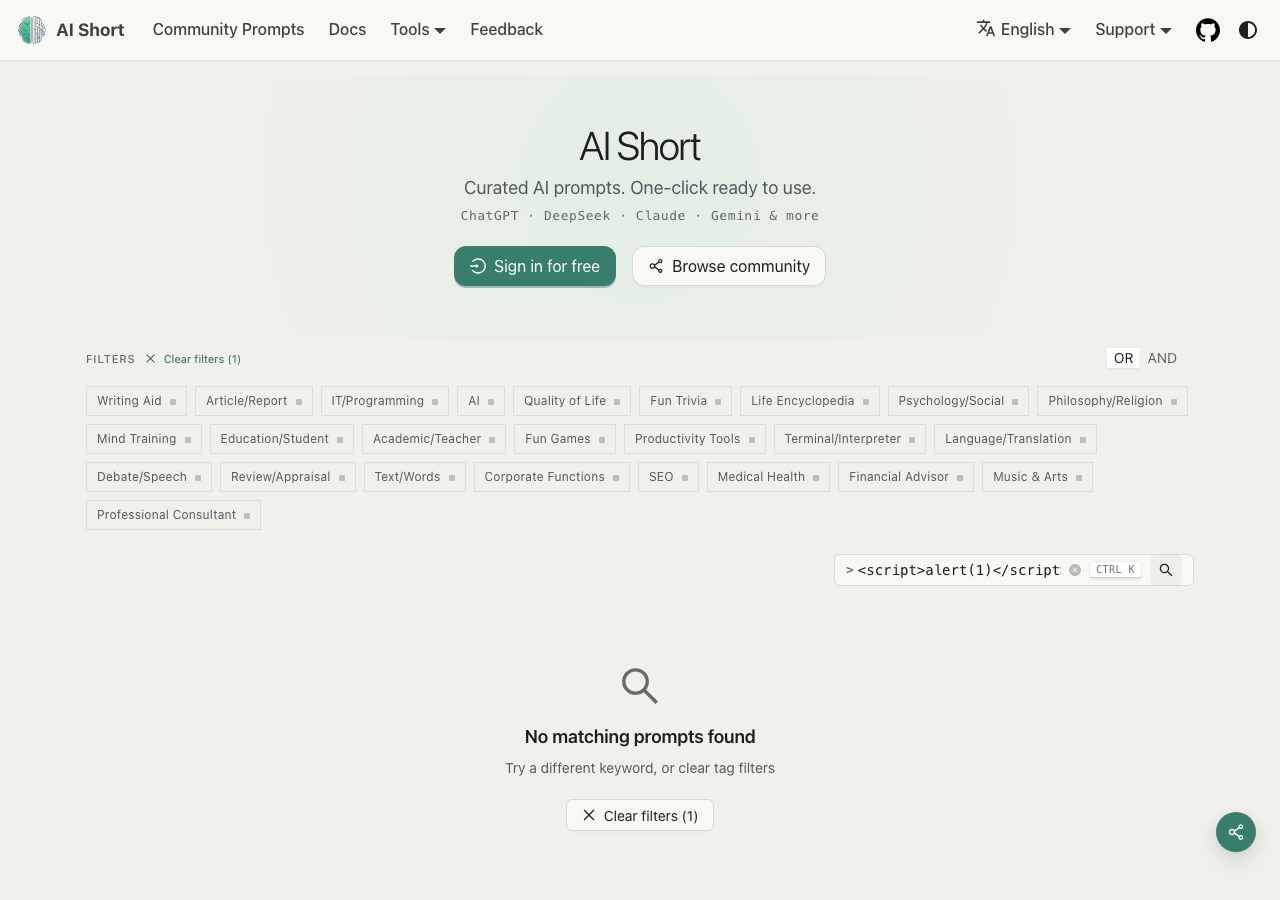Viewport: 1280px width, 900px height.
Task: Select the Productivity Tools tag
Action: [x=695, y=439]
